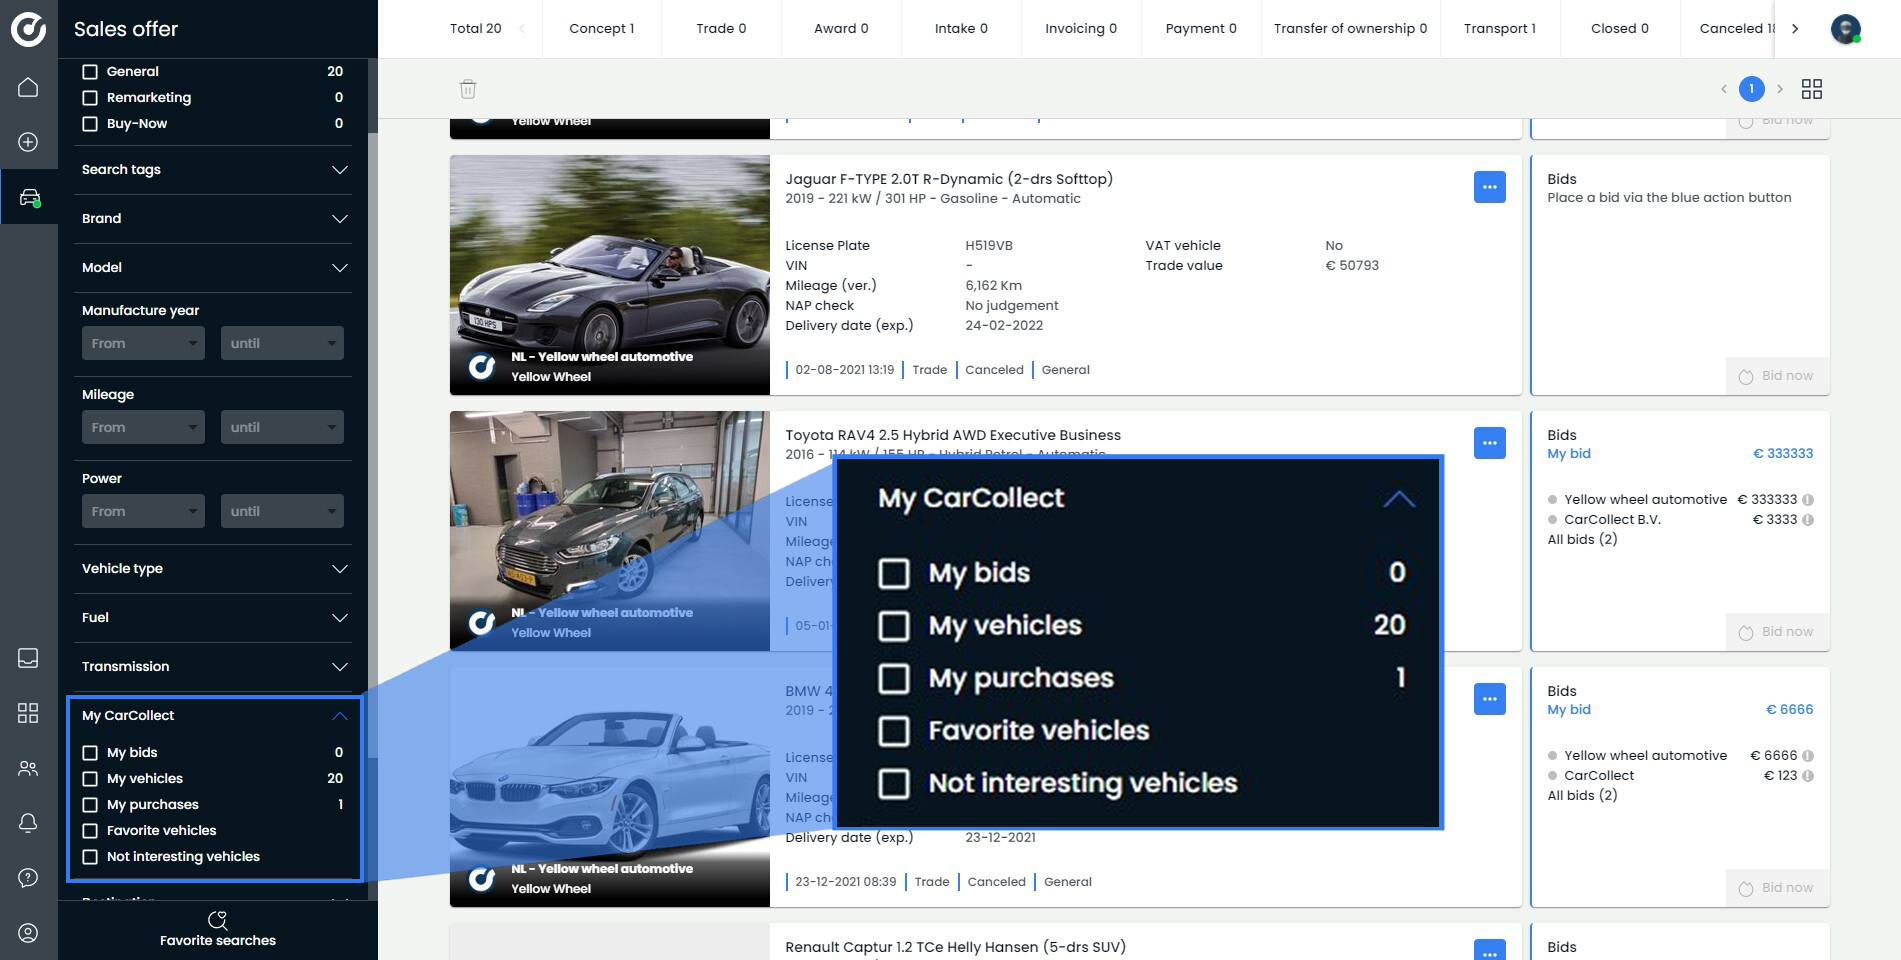Open the vehicles car icon in sidebar

point(29,197)
